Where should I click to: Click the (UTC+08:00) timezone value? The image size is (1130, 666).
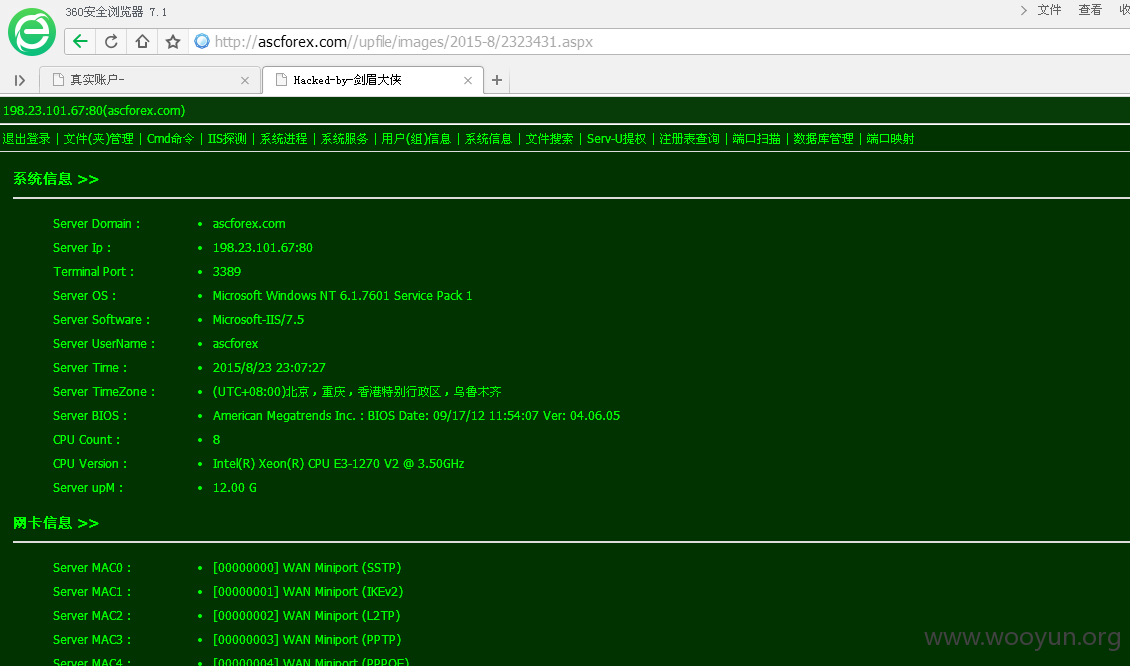(x=357, y=391)
